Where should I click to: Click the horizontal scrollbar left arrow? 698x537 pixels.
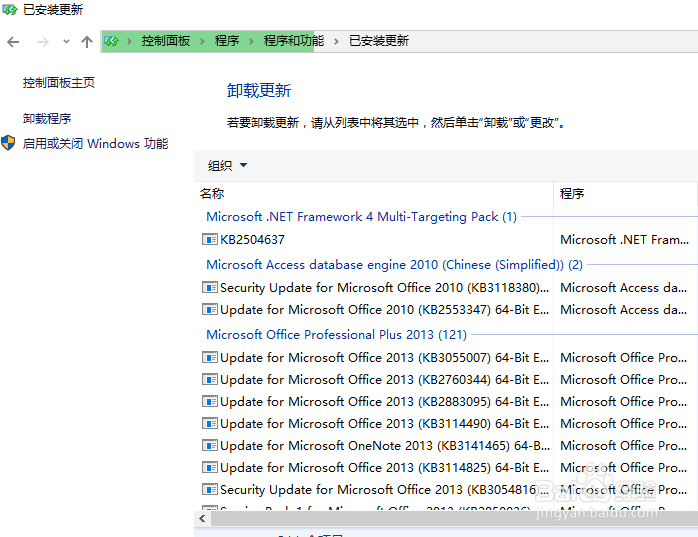click(x=203, y=518)
